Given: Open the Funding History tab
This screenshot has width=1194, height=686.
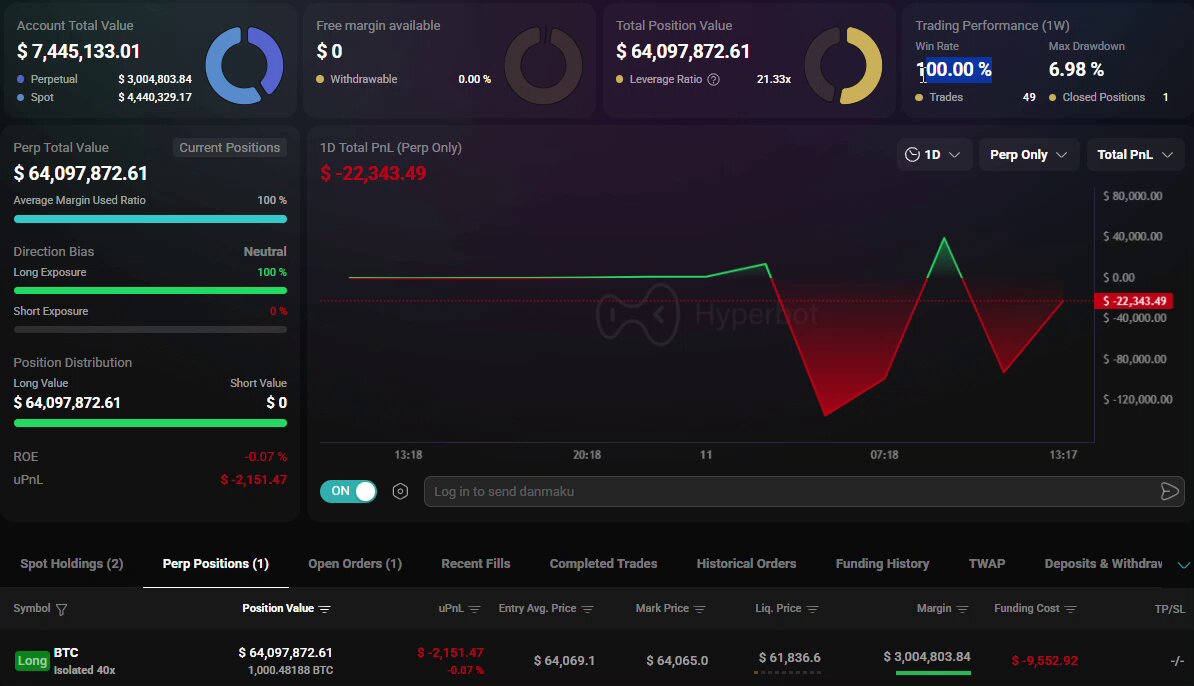Looking at the screenshot, I should [x=883, y=564].
